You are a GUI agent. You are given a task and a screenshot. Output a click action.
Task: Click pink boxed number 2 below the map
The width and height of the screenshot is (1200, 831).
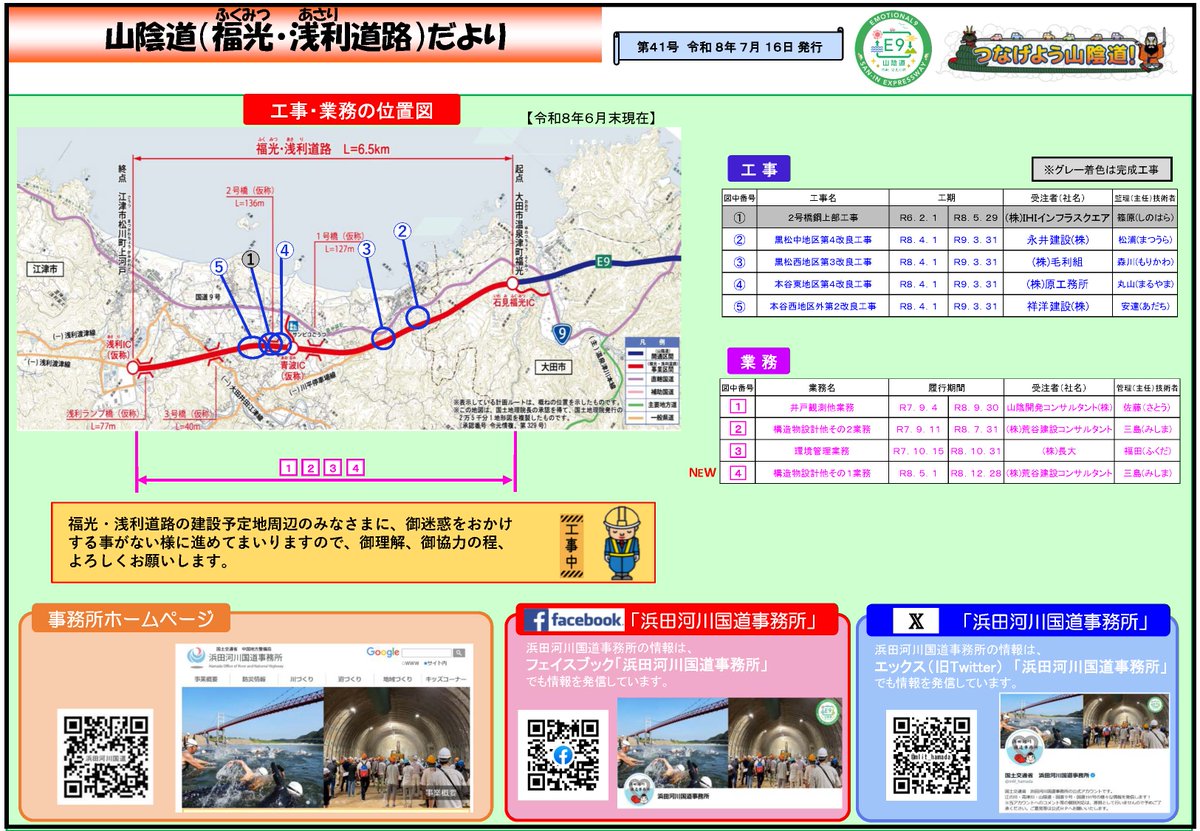click(310, 467)
